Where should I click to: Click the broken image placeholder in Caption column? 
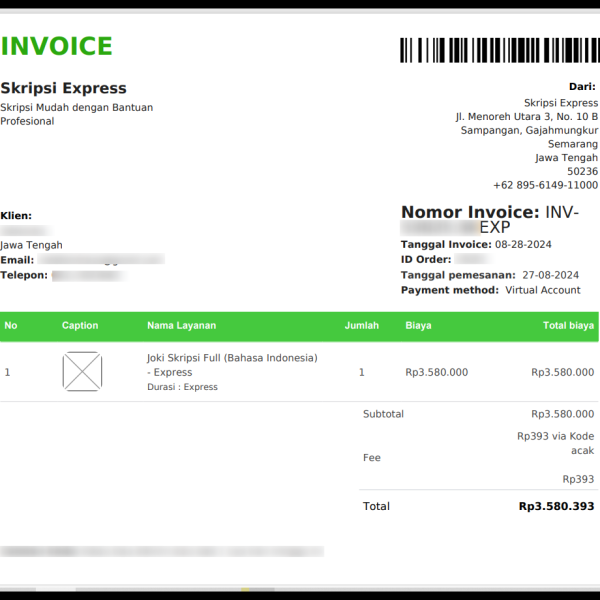[x=82, y=371]
